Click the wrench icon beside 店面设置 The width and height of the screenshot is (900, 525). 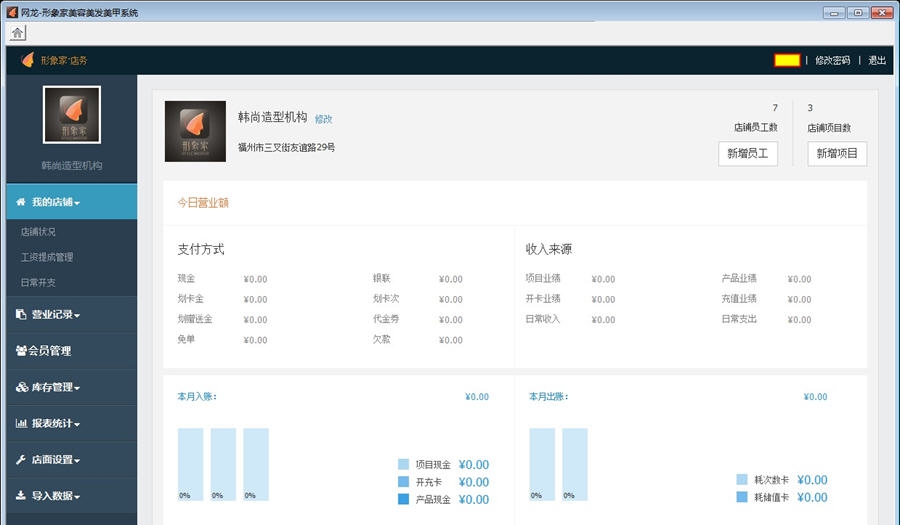(x=21, y=460)
